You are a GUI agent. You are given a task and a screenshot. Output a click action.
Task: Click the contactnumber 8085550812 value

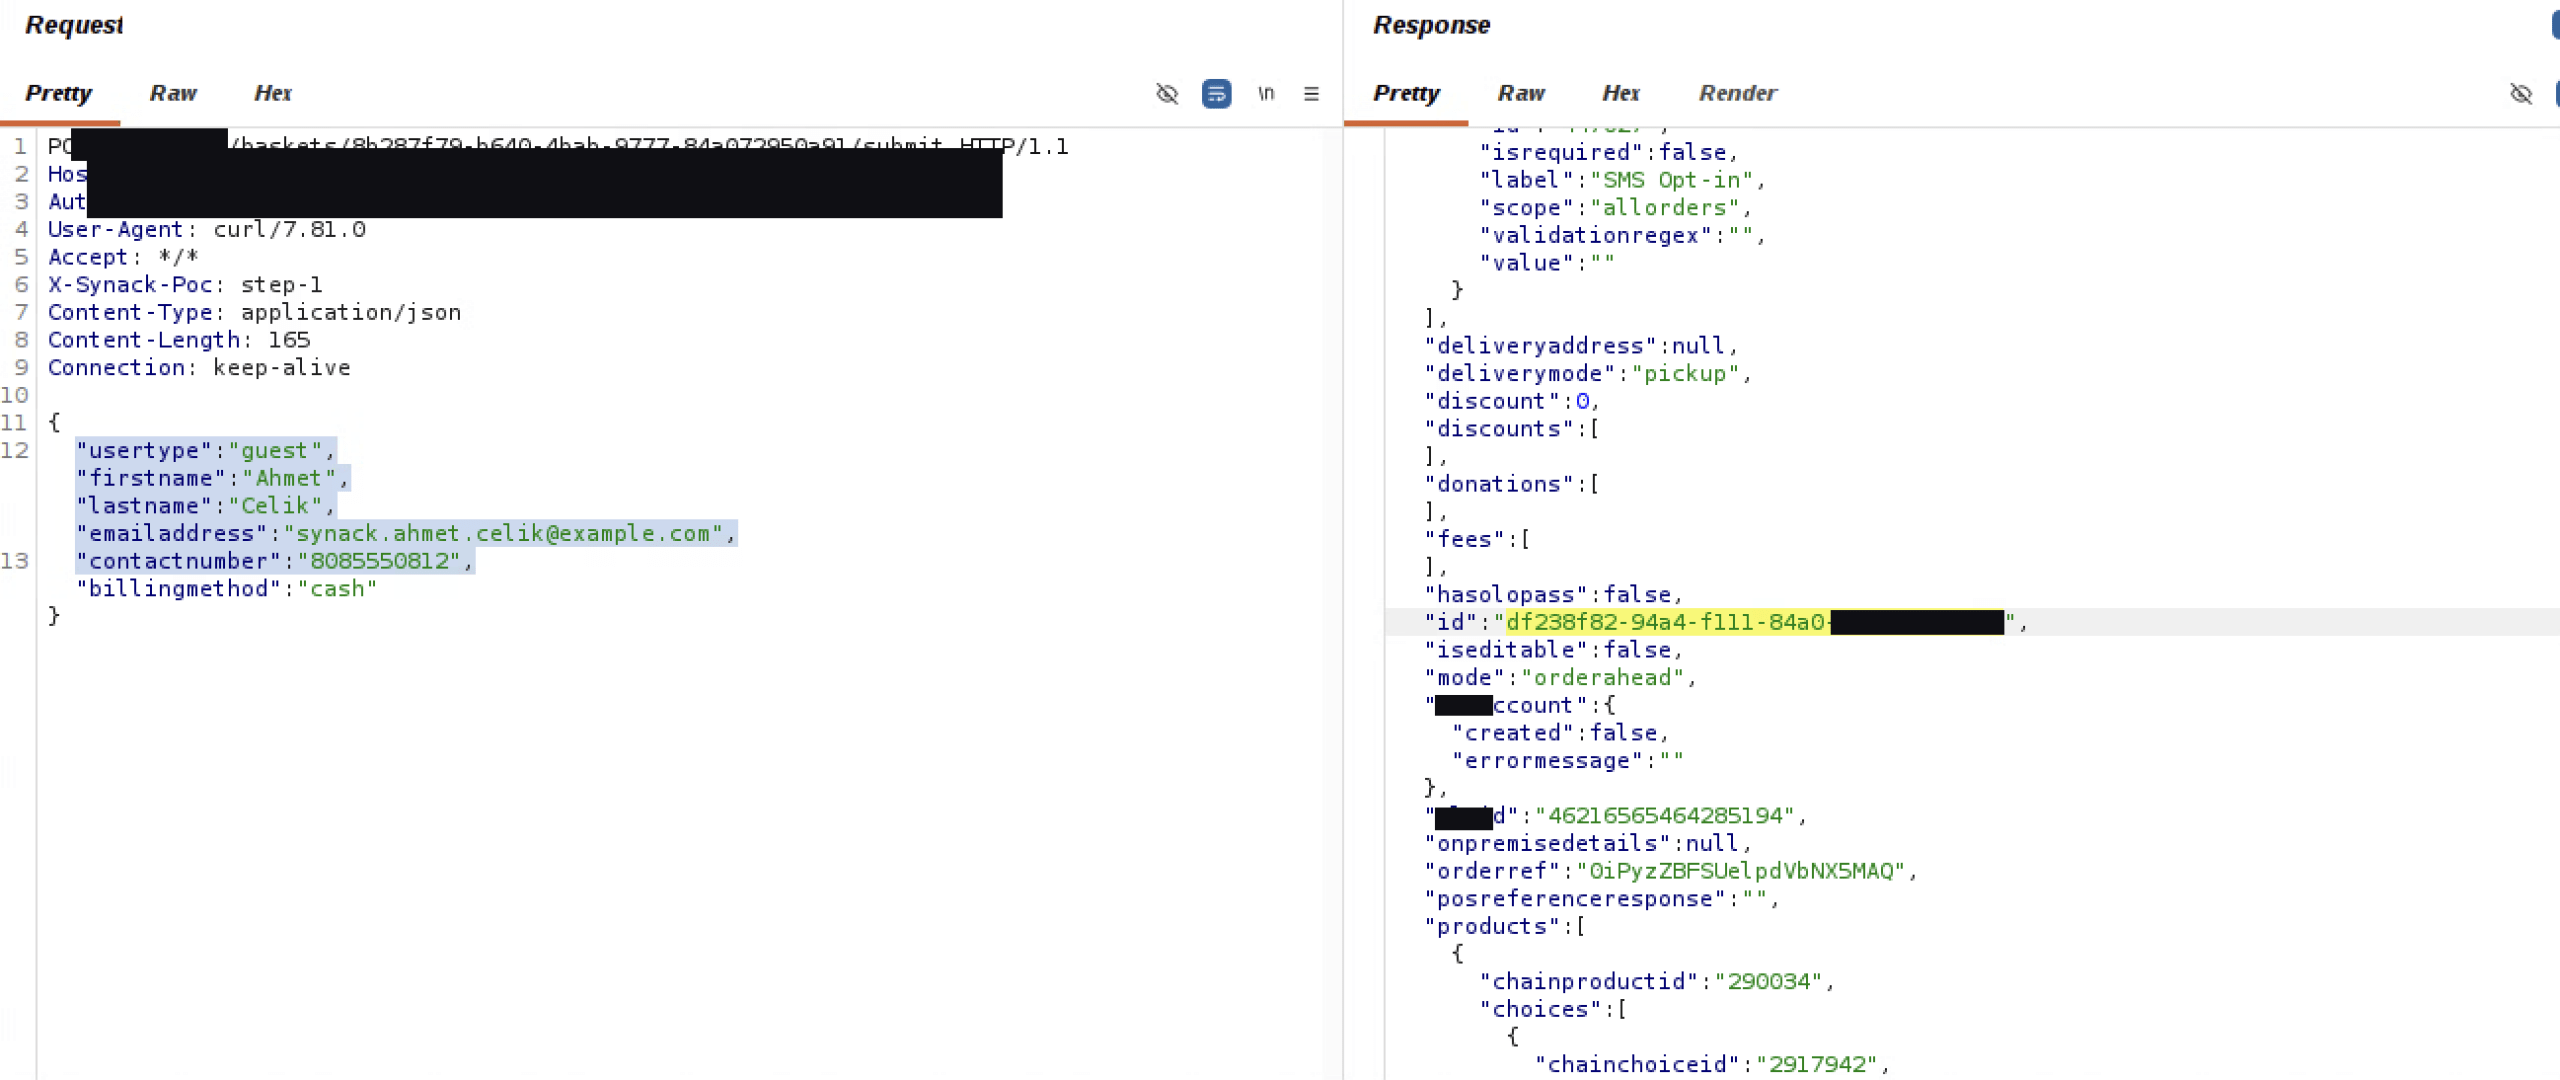pos(379,562)
